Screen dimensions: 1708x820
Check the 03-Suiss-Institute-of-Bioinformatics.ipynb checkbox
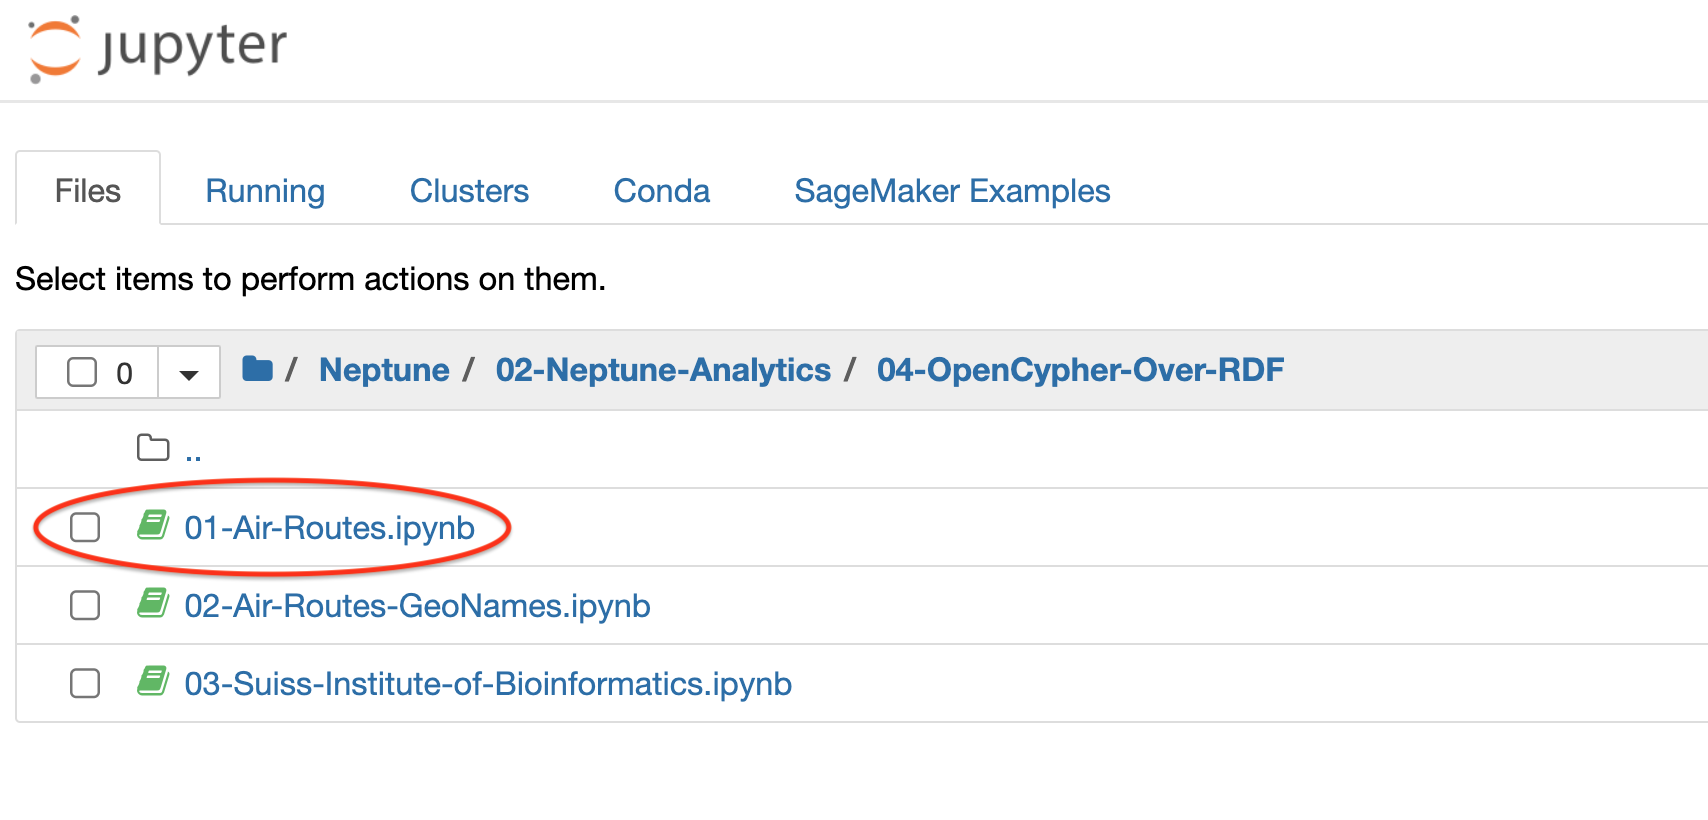[85, 683]
